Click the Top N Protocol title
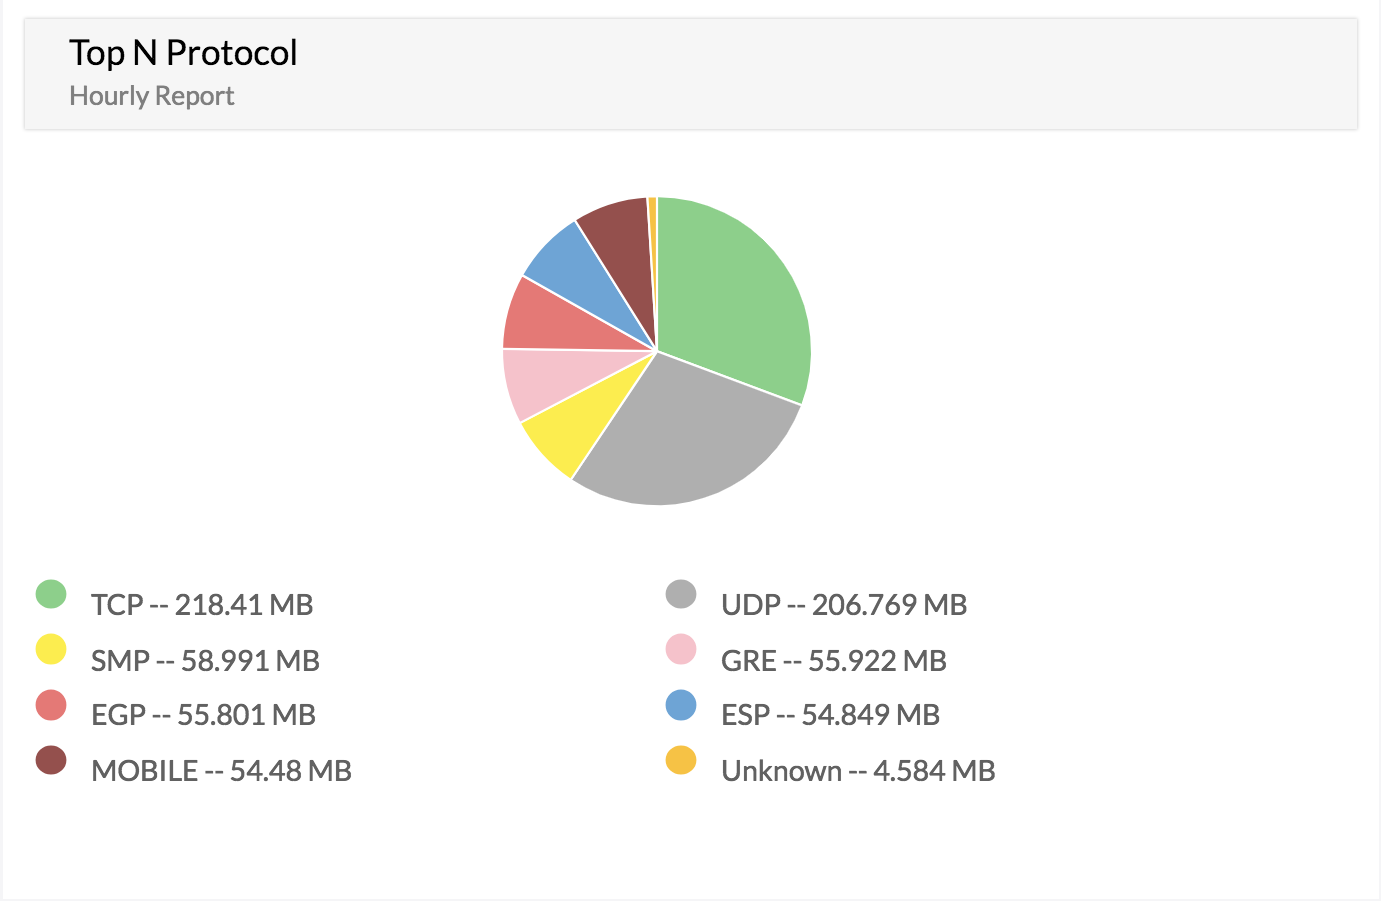1381x901 pixels. point(183,53)
